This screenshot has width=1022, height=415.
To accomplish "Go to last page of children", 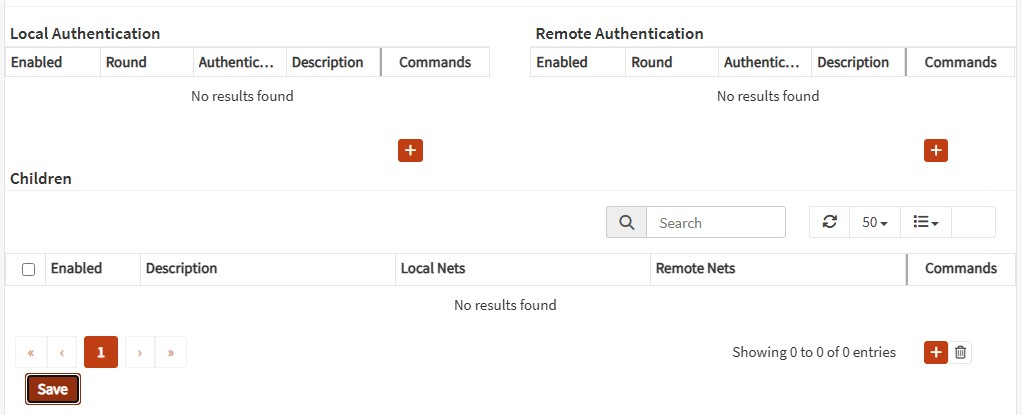I will pyautogui.click(x=171, y=352).
